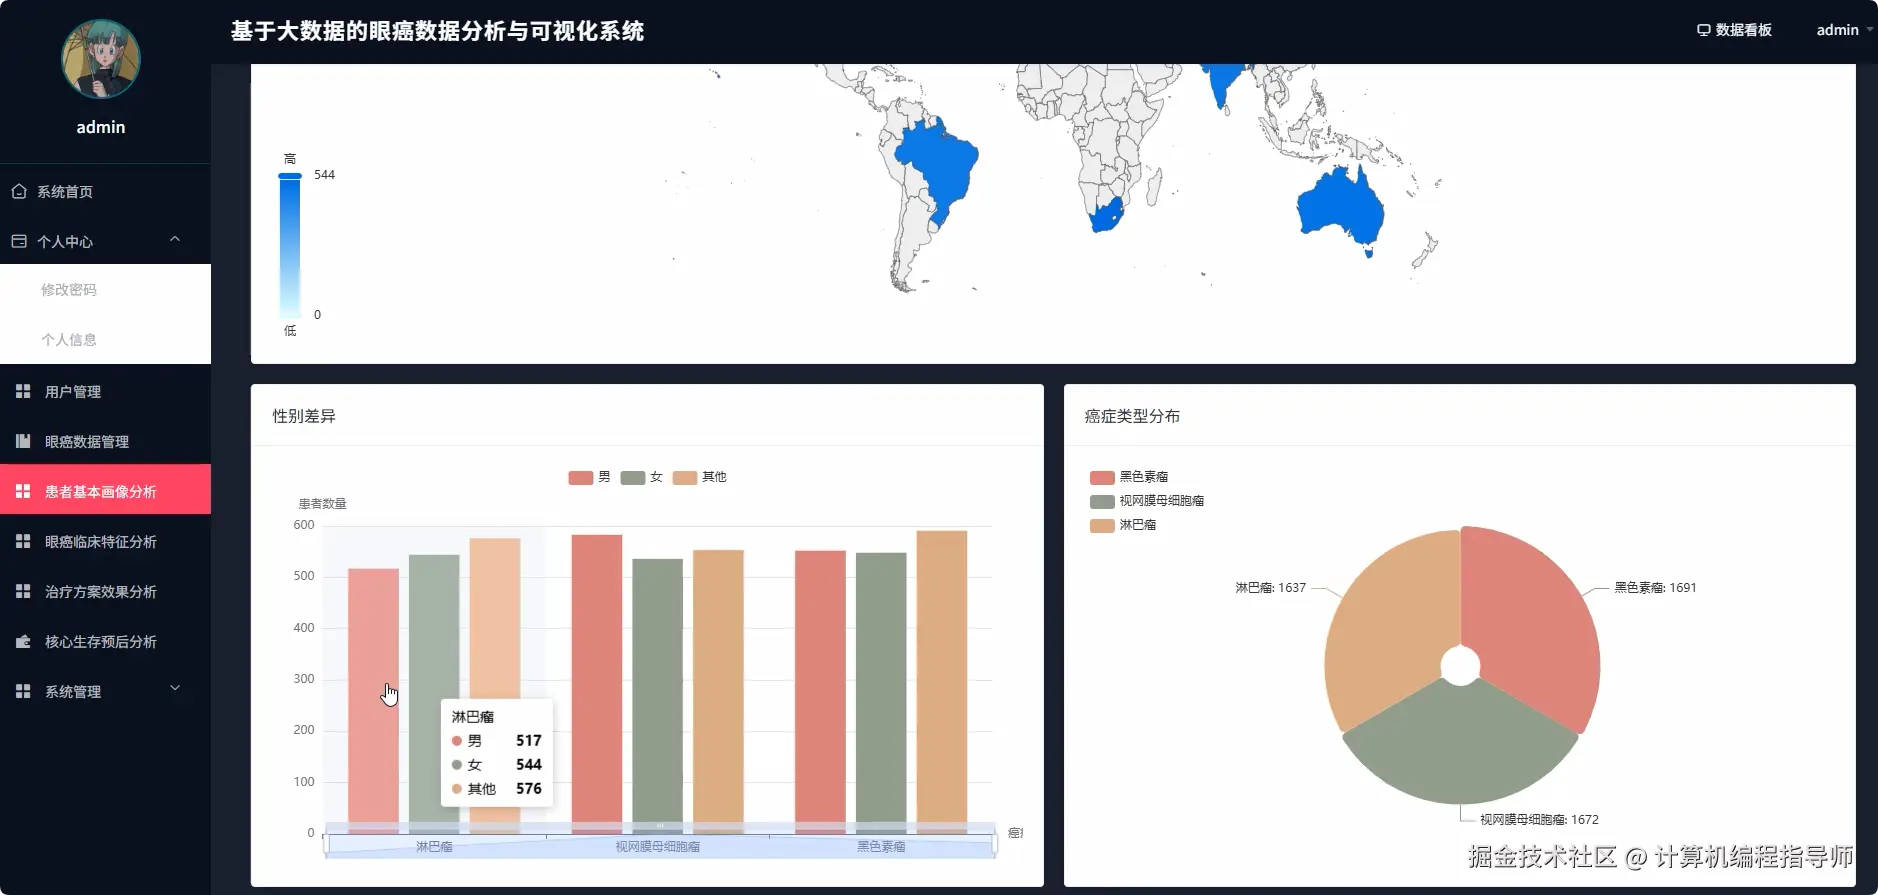1878x895 pixels.
Task: Go to 眼癌数据管理 page
Action: [x=105, y=441]
